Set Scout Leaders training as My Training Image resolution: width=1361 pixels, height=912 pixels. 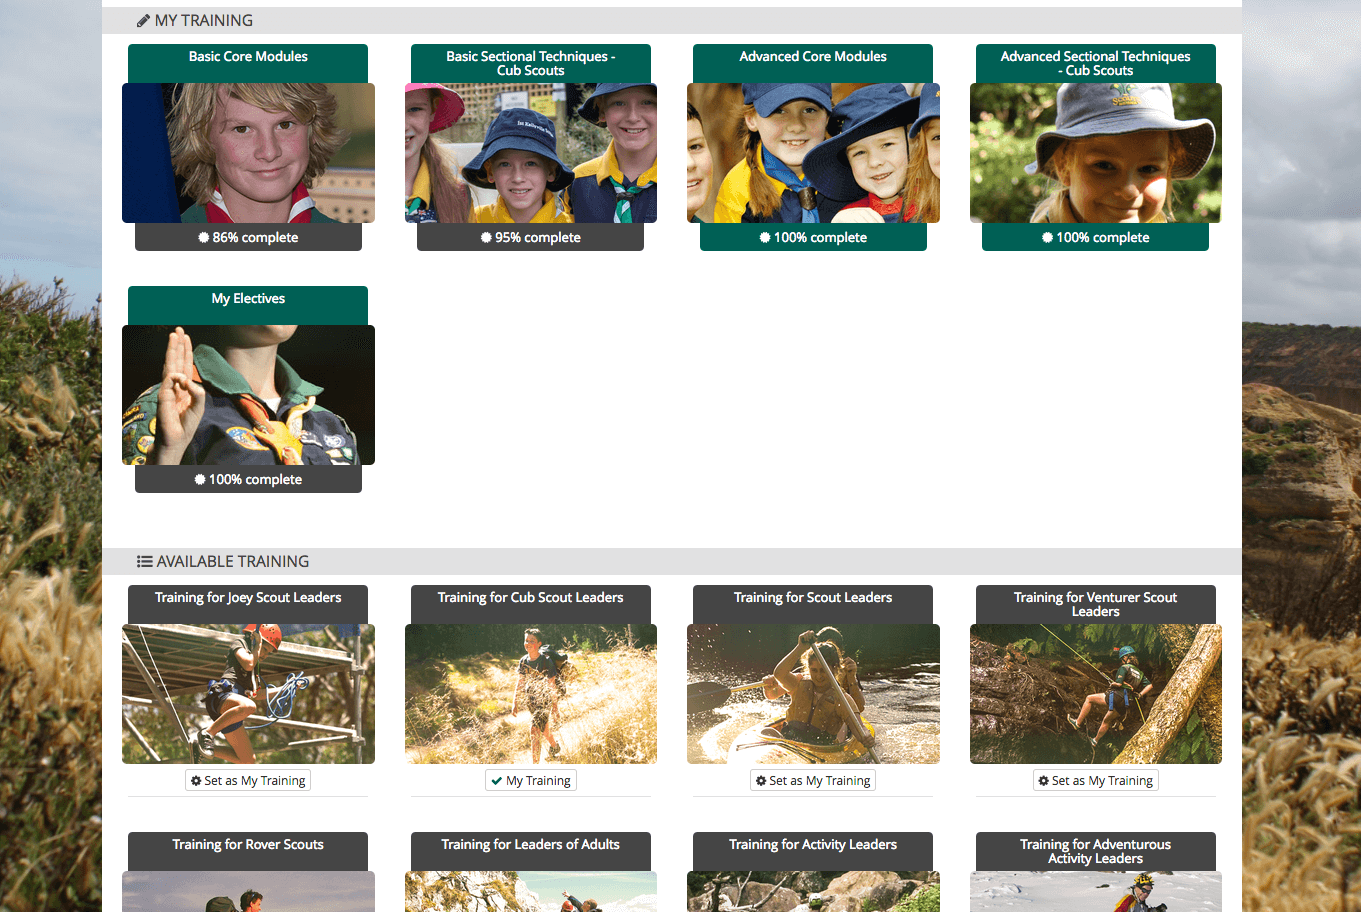coord(813,781)
